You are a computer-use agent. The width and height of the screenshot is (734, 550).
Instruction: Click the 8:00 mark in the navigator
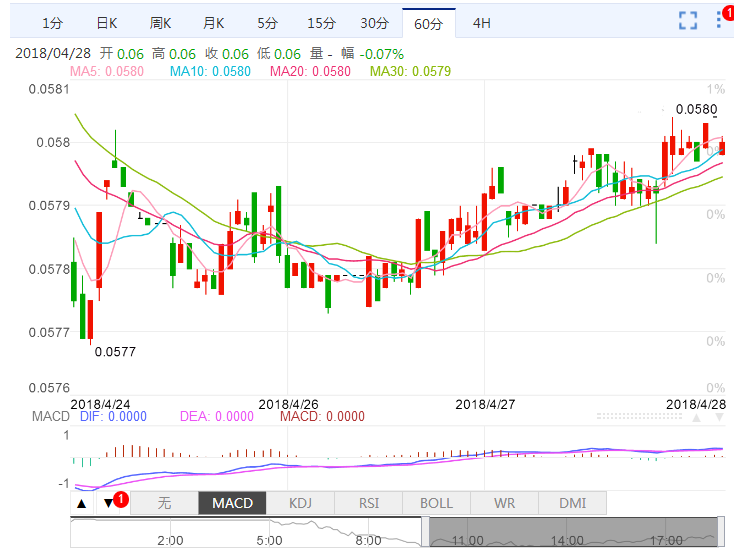(368, 541)
